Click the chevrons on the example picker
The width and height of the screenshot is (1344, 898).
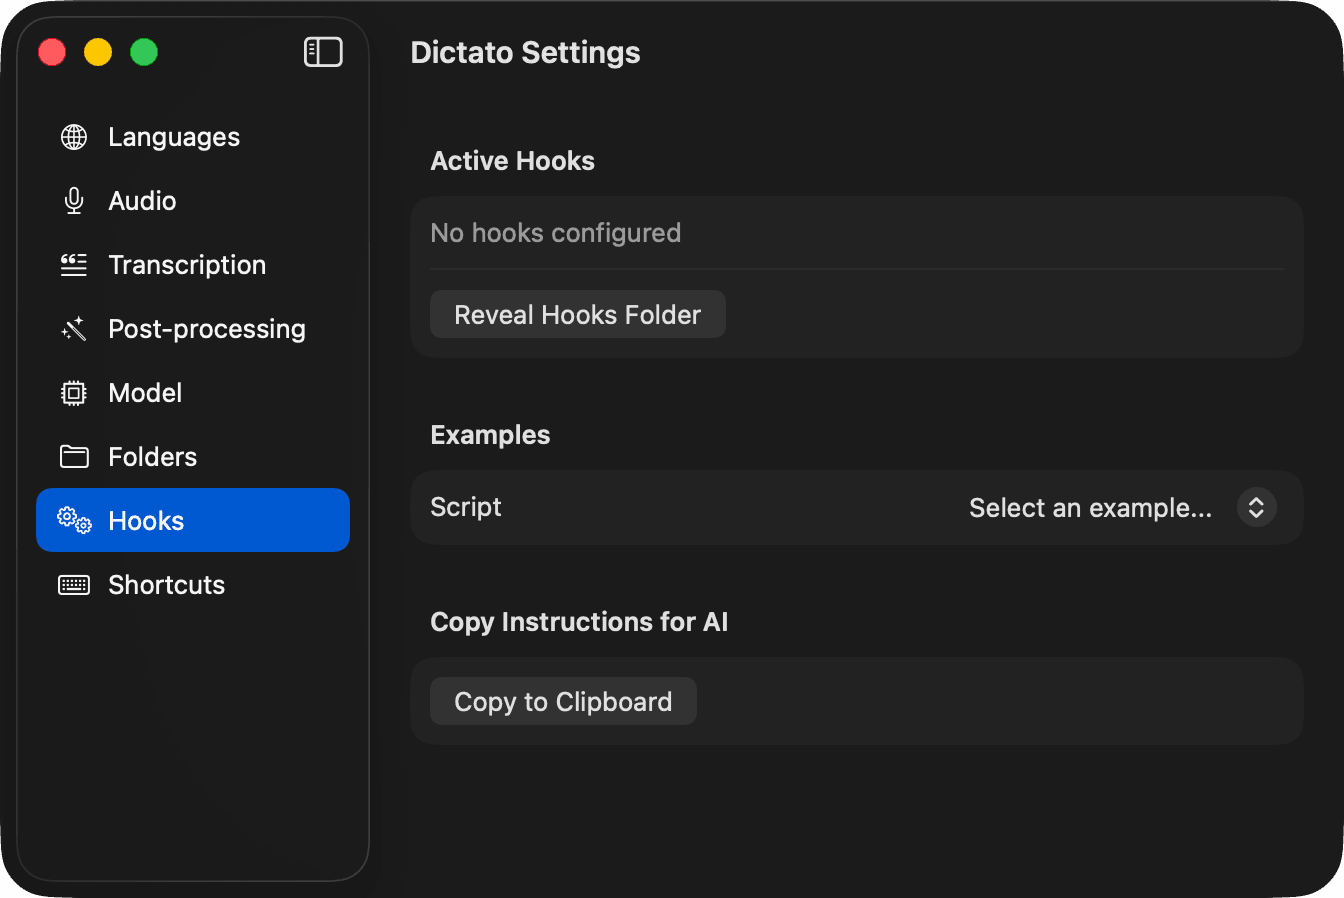[x=1256, y=507]
